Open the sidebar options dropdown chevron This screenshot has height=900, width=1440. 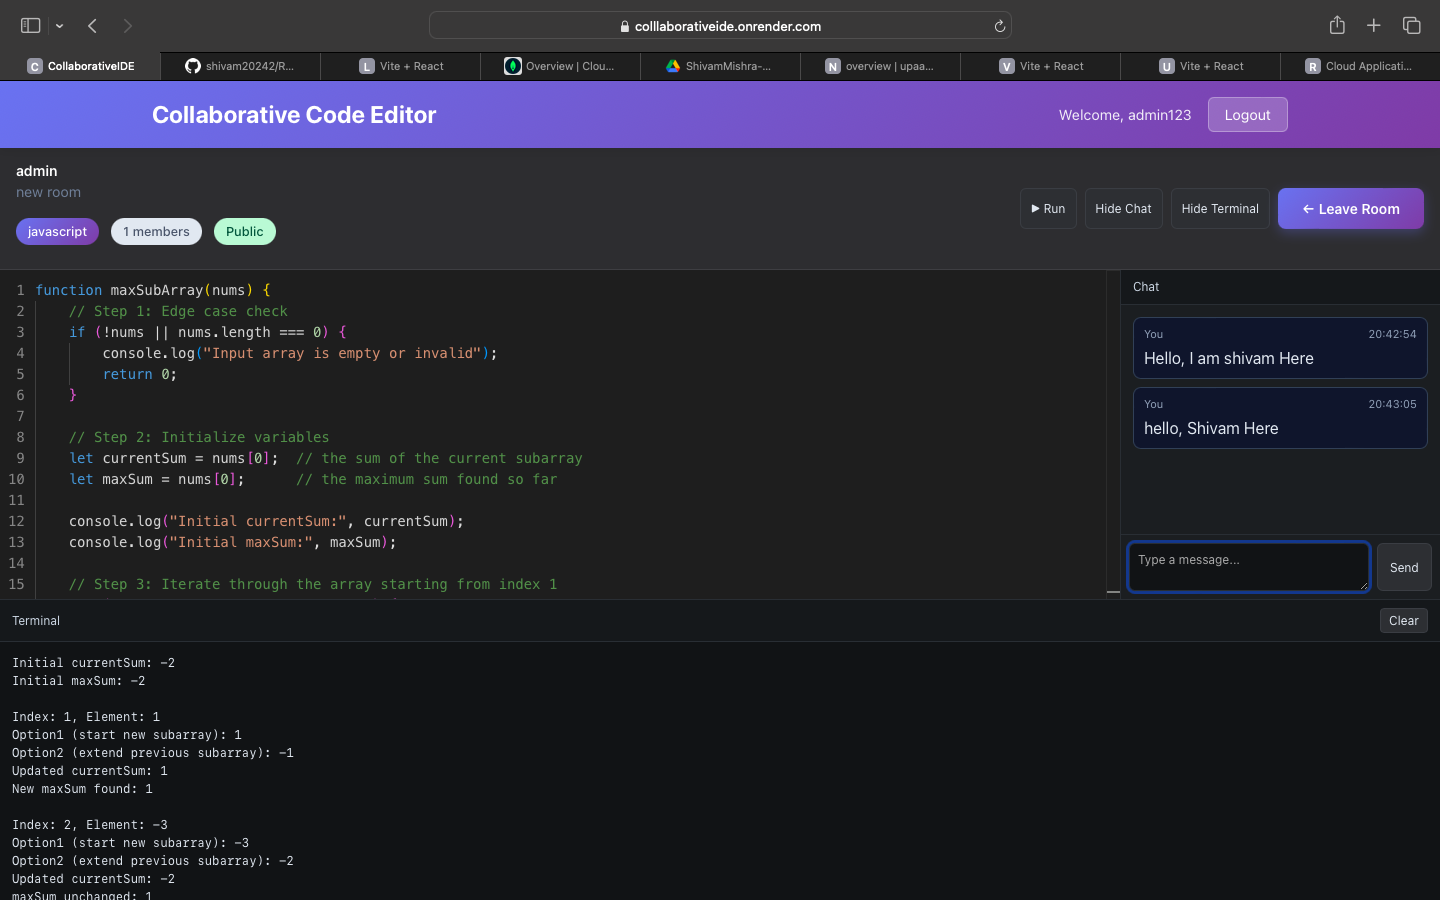coord(60,26)
